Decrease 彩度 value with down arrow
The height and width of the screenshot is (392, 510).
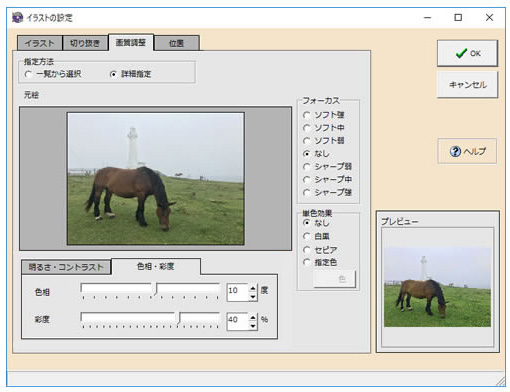[x=253, y=326]
